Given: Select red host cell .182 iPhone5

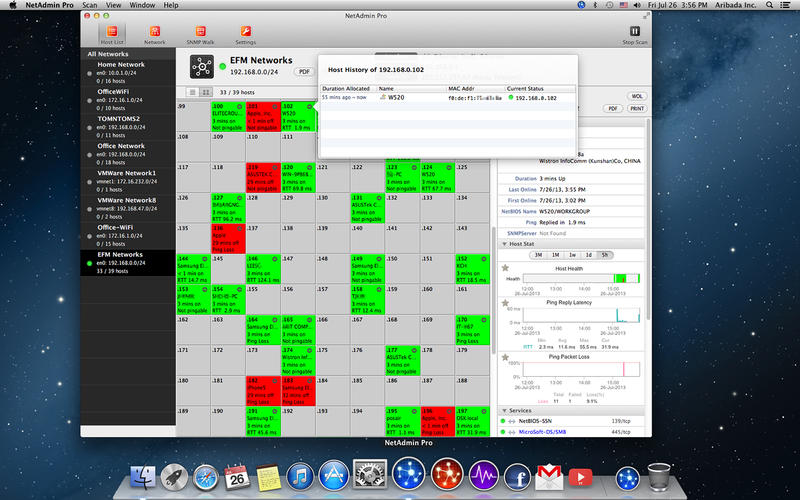Looking at the screenshot, I should click(x=263, y=391).
